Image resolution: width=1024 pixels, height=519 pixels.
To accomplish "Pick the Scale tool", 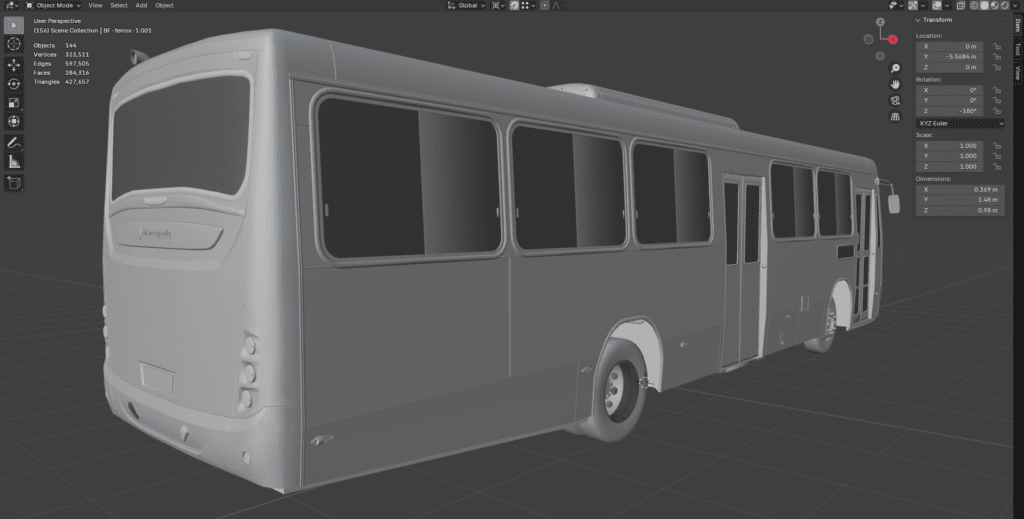I will pyautogui.click(x=14, y=102).
